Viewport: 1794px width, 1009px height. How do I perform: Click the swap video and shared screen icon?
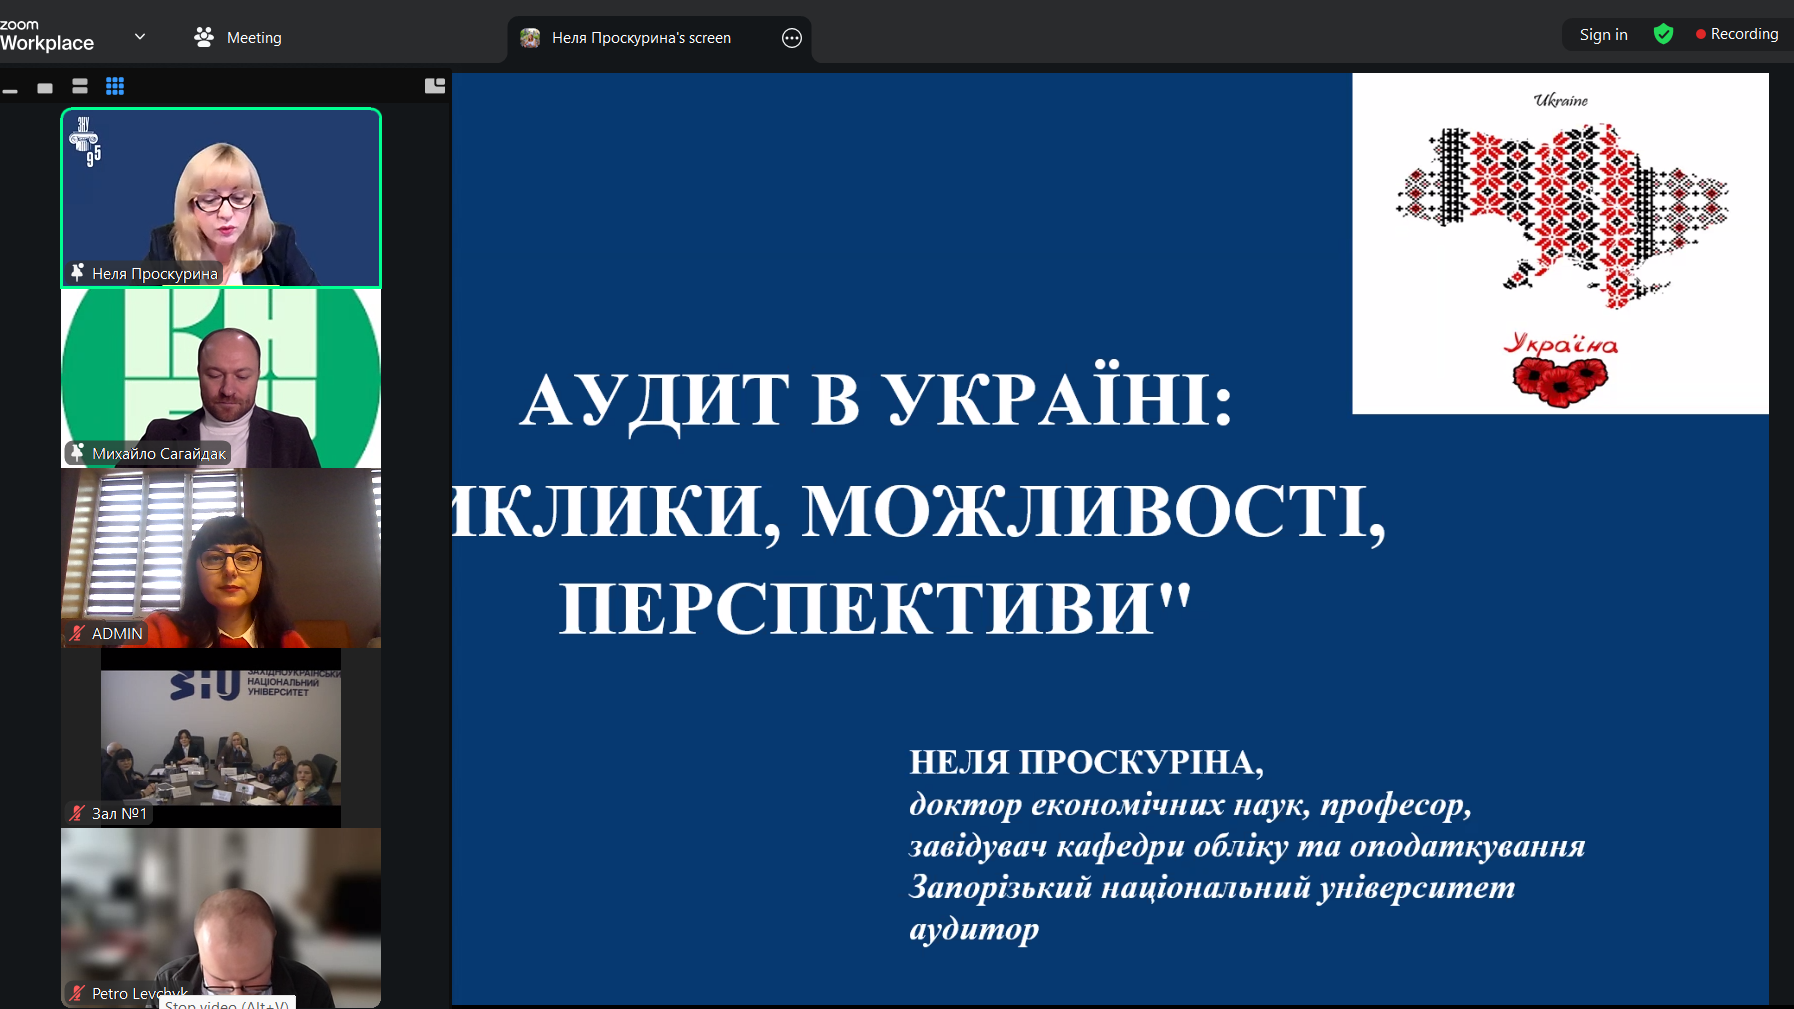pos(435,86)
